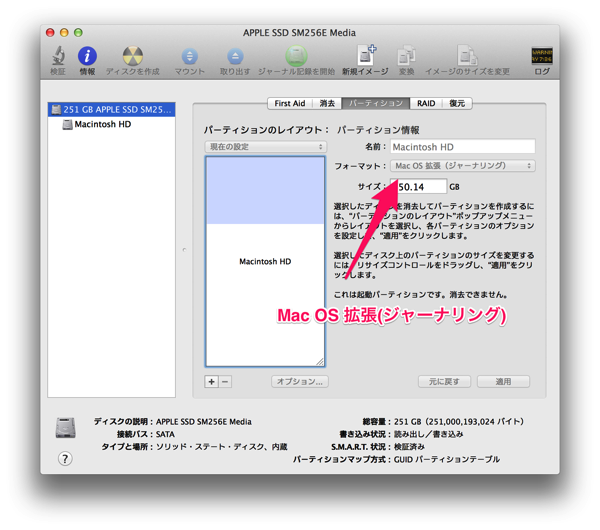
Task: Click the window title APPLE SSD SM256E Media
Action: tap(299, 33)
